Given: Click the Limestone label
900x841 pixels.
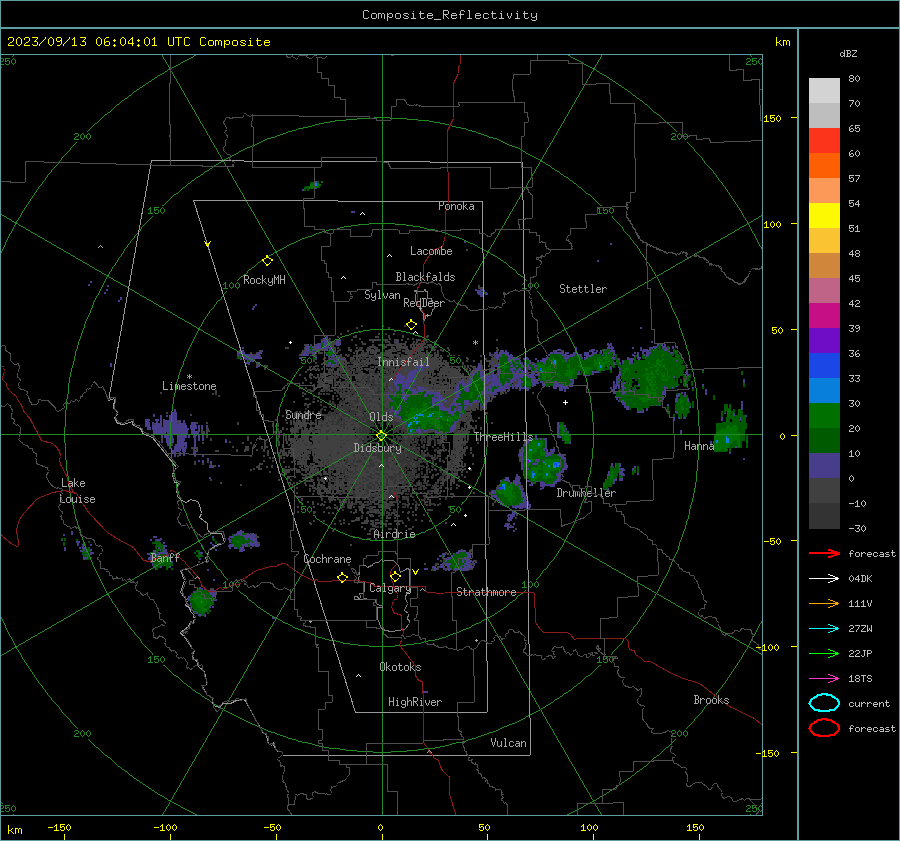Looking at the screenshot, I should (189, 386).
